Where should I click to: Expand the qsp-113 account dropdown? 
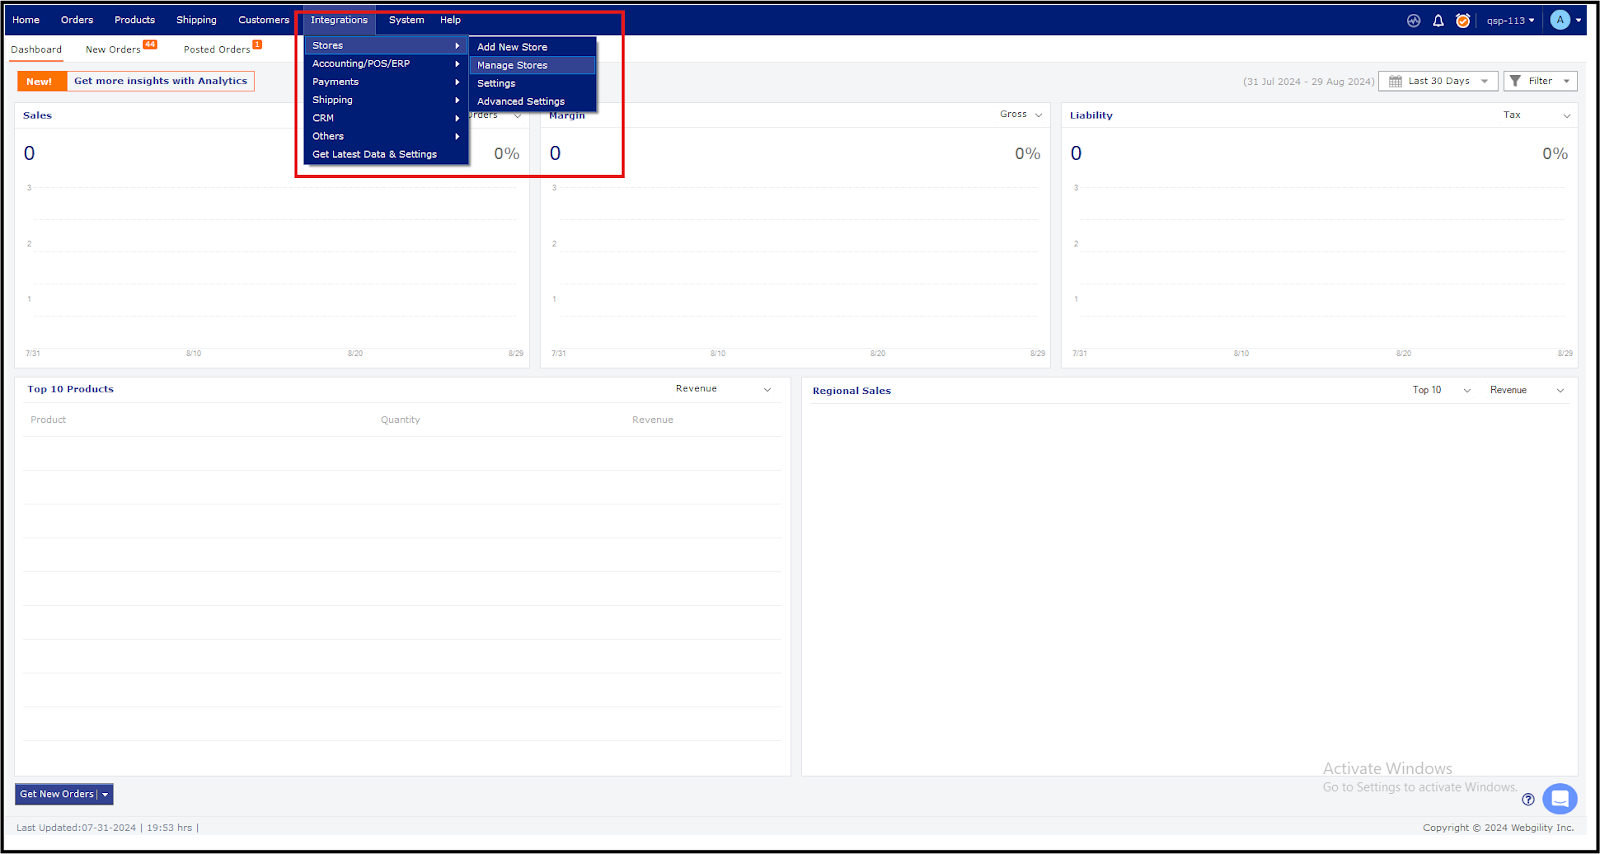[x=1510, y=20]
